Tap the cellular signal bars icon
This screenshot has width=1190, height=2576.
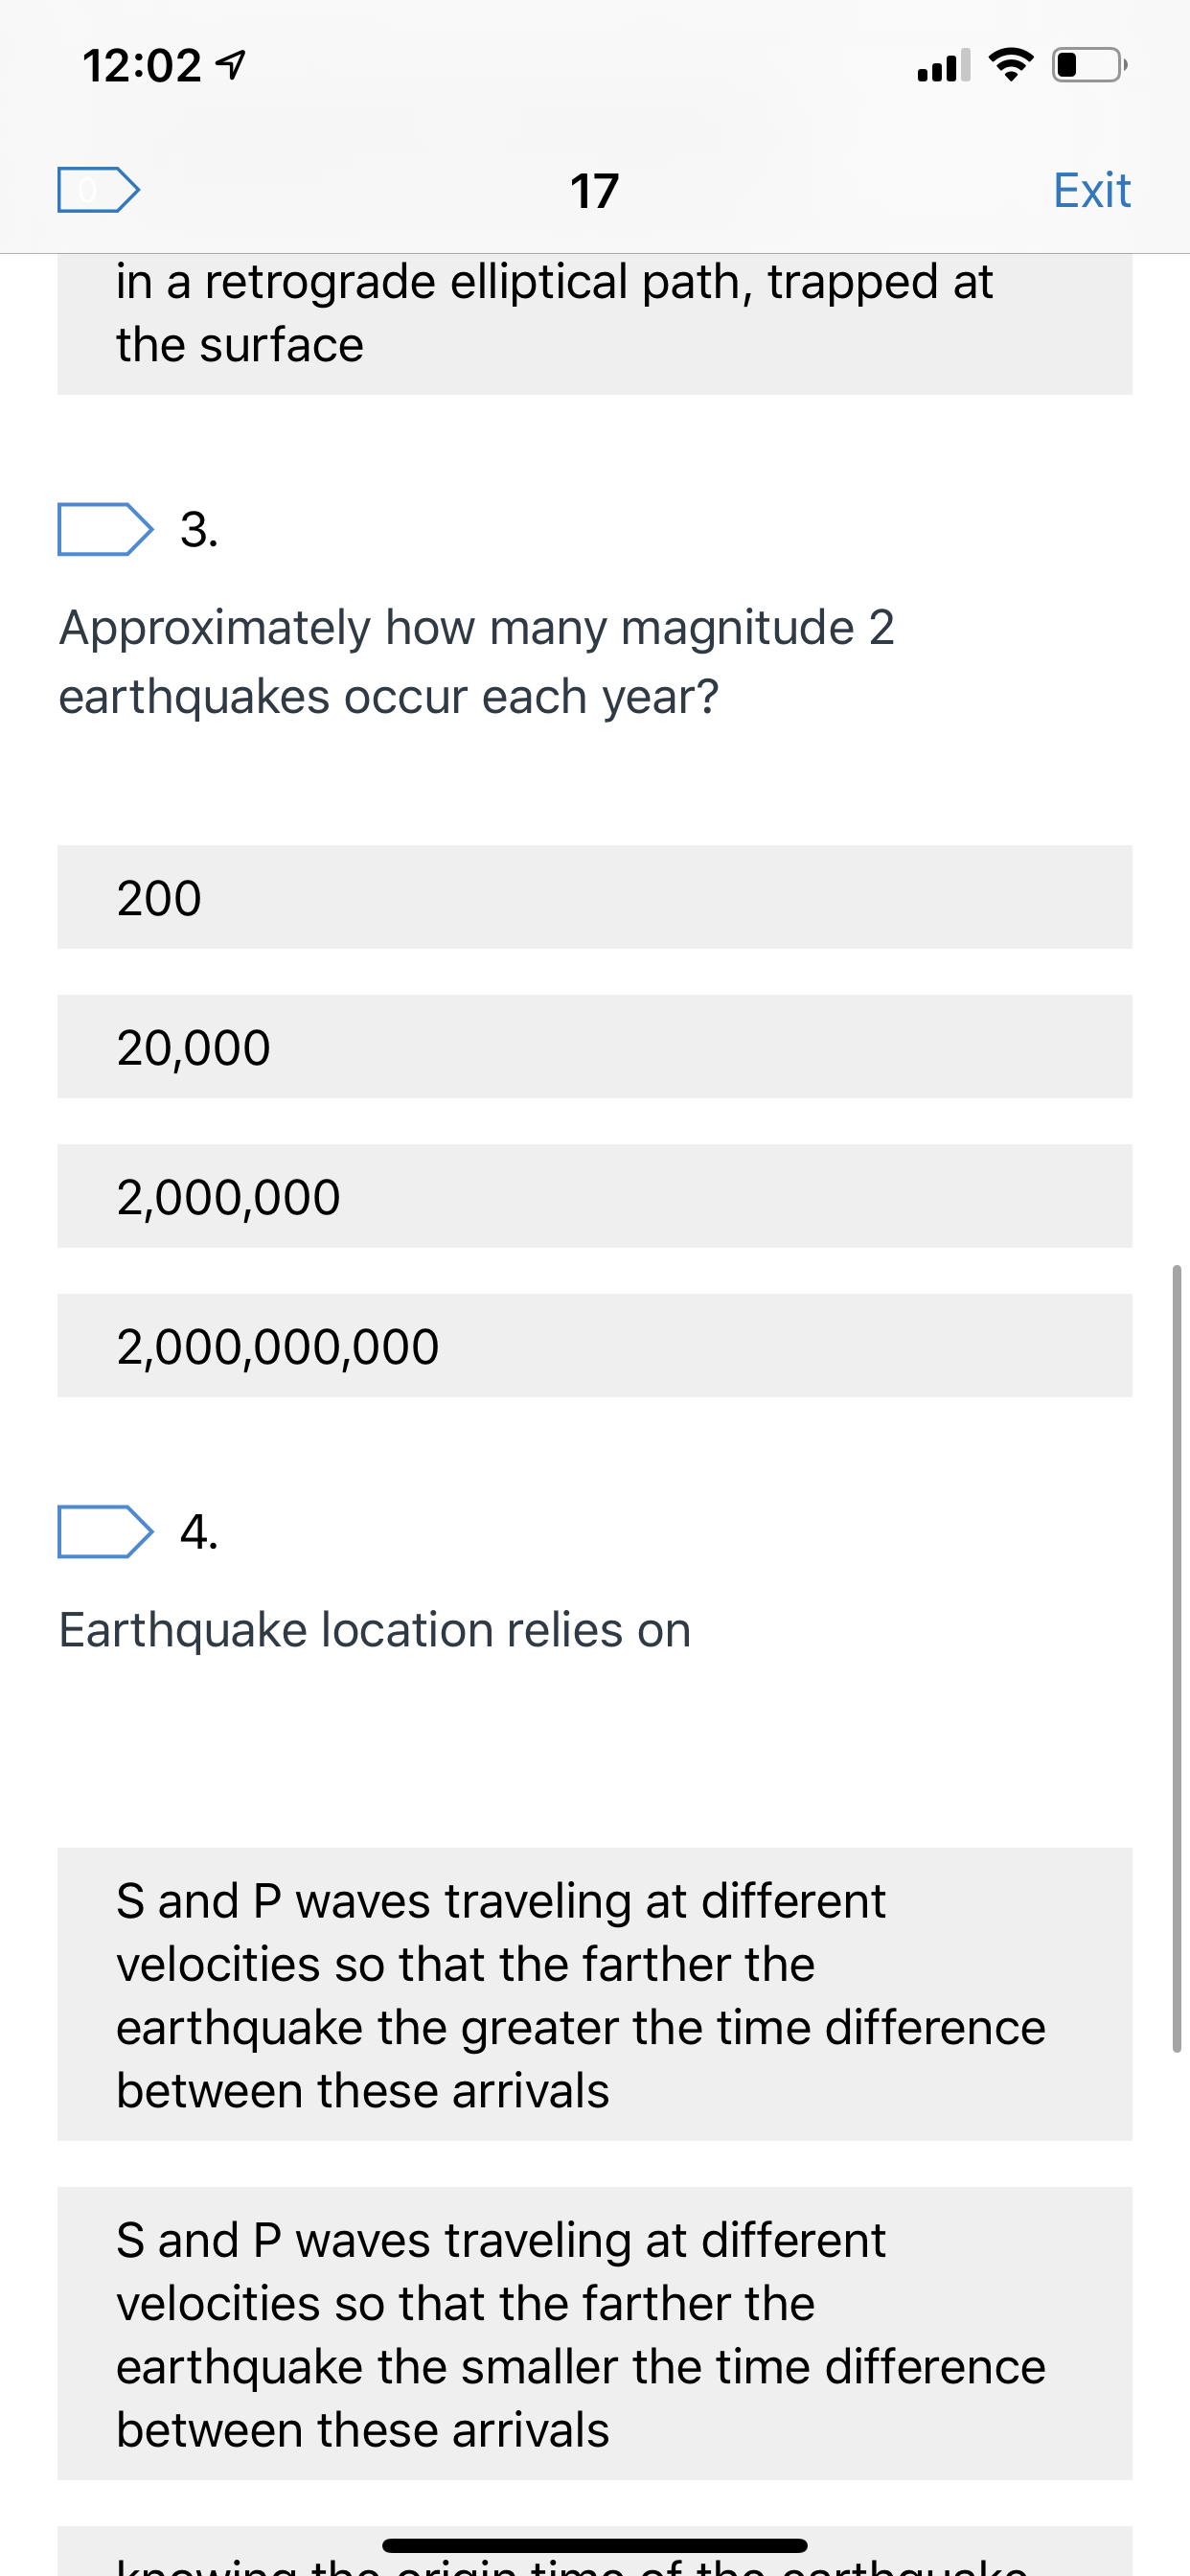click(943, 65)
